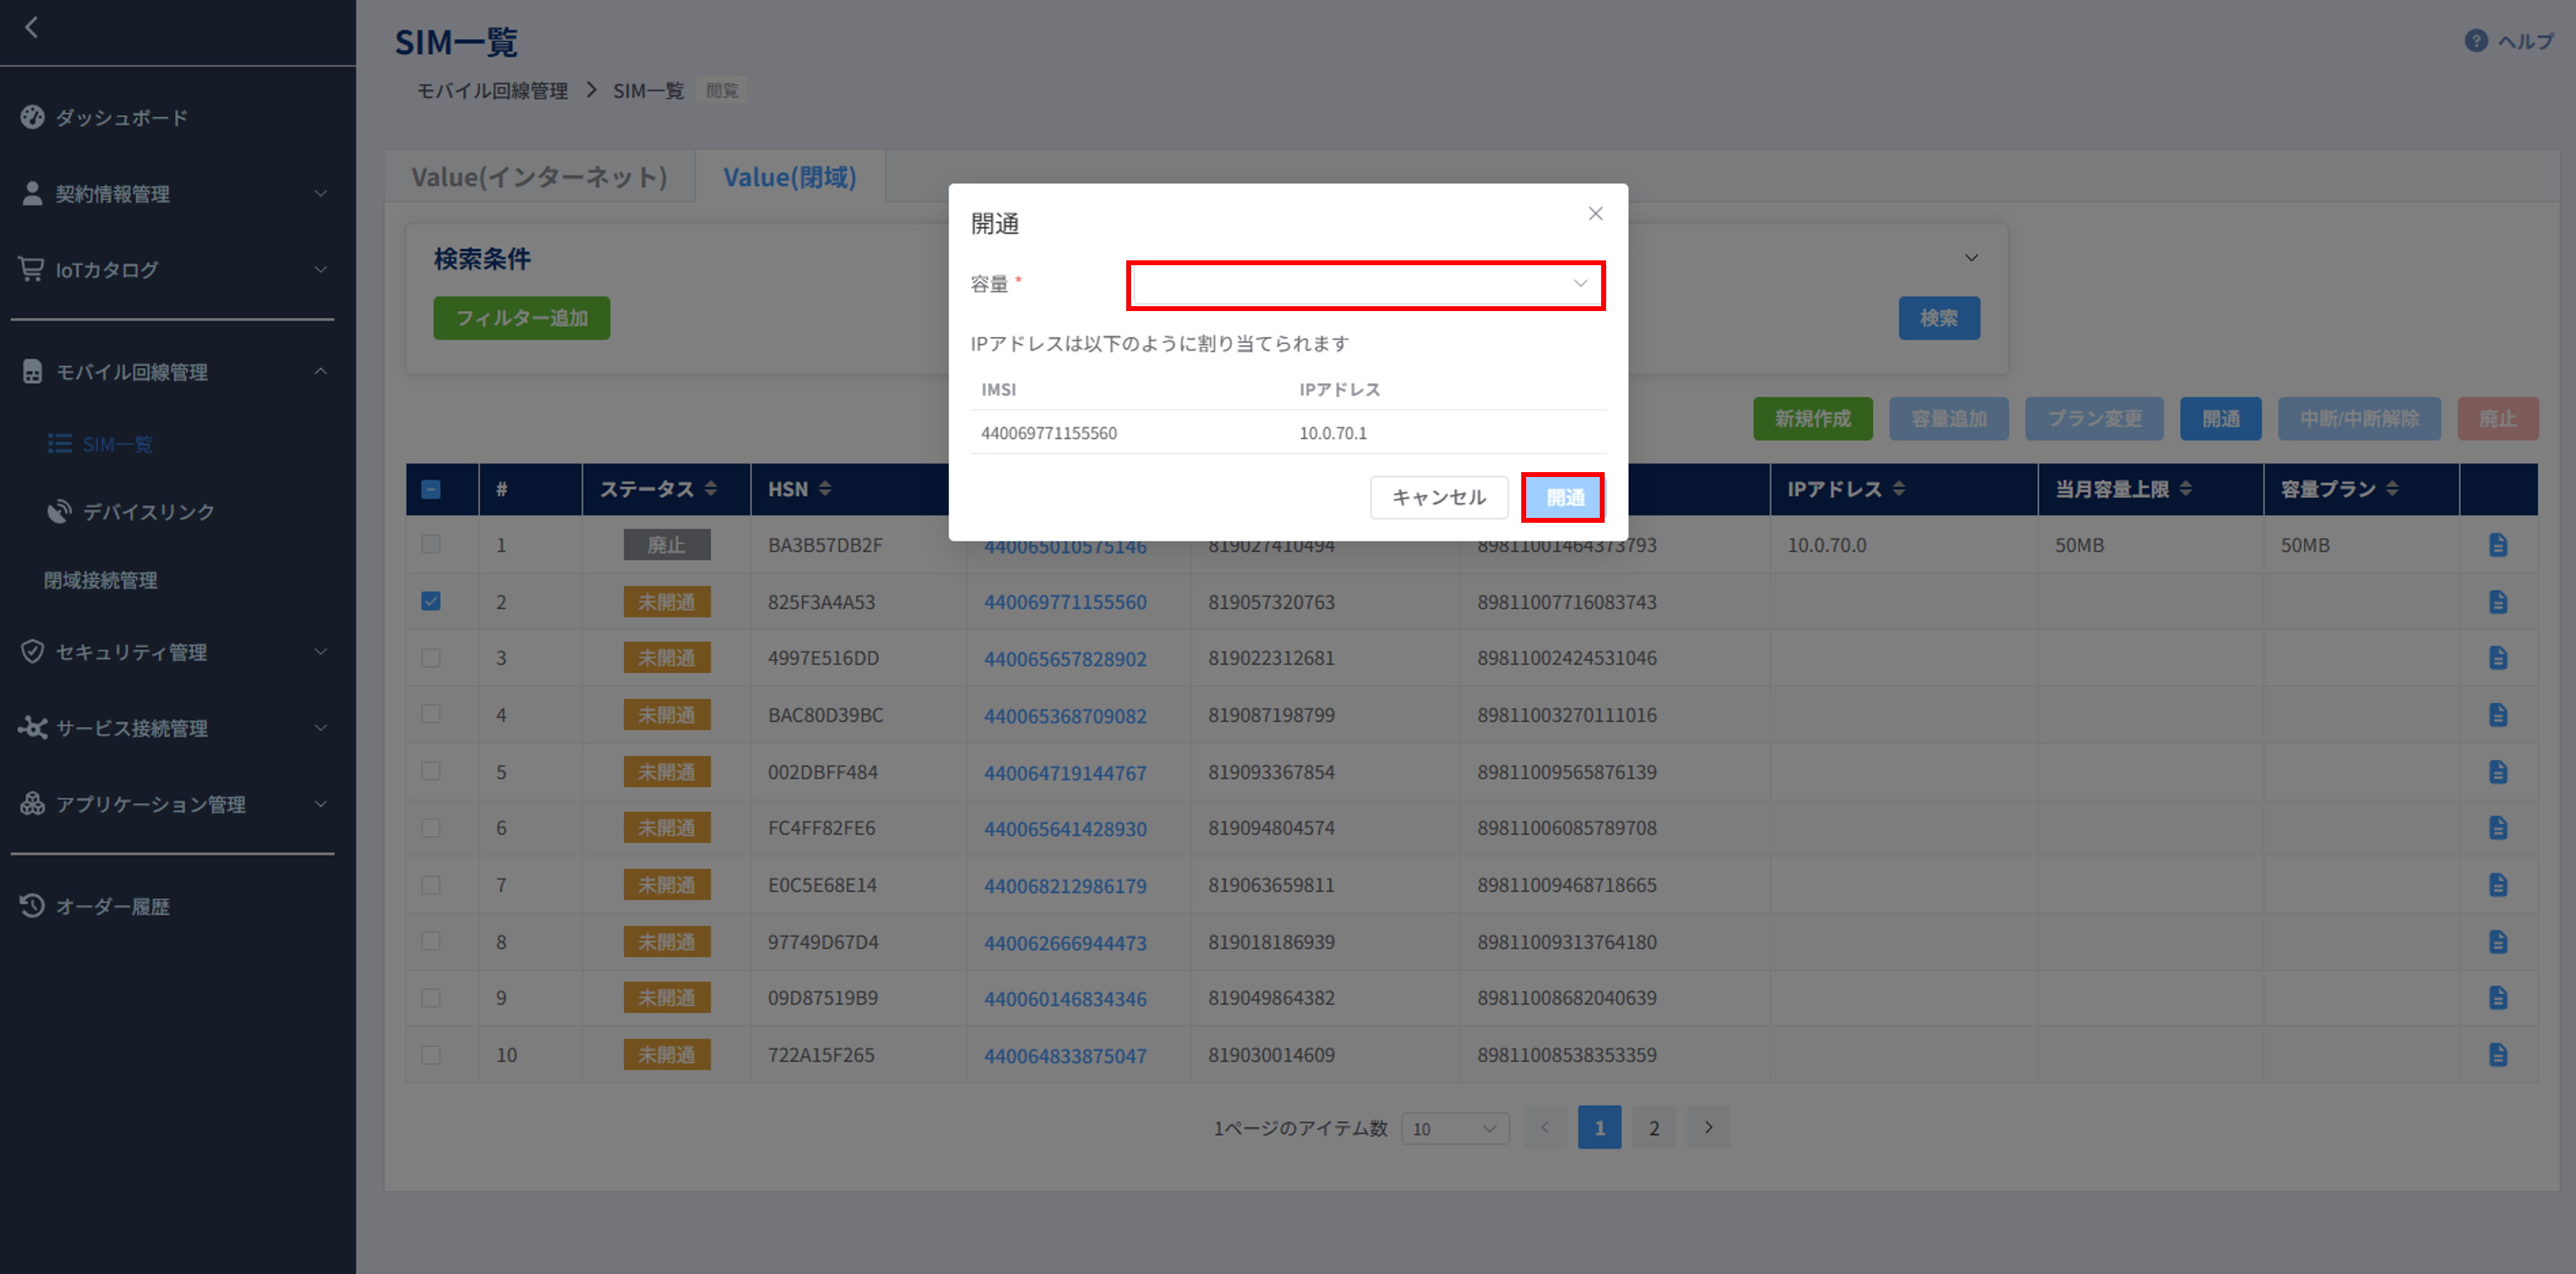This screenshot has width=2576, height=1274.
Task: Check the row 5 checkbox
Action: [x=431, y=772]
